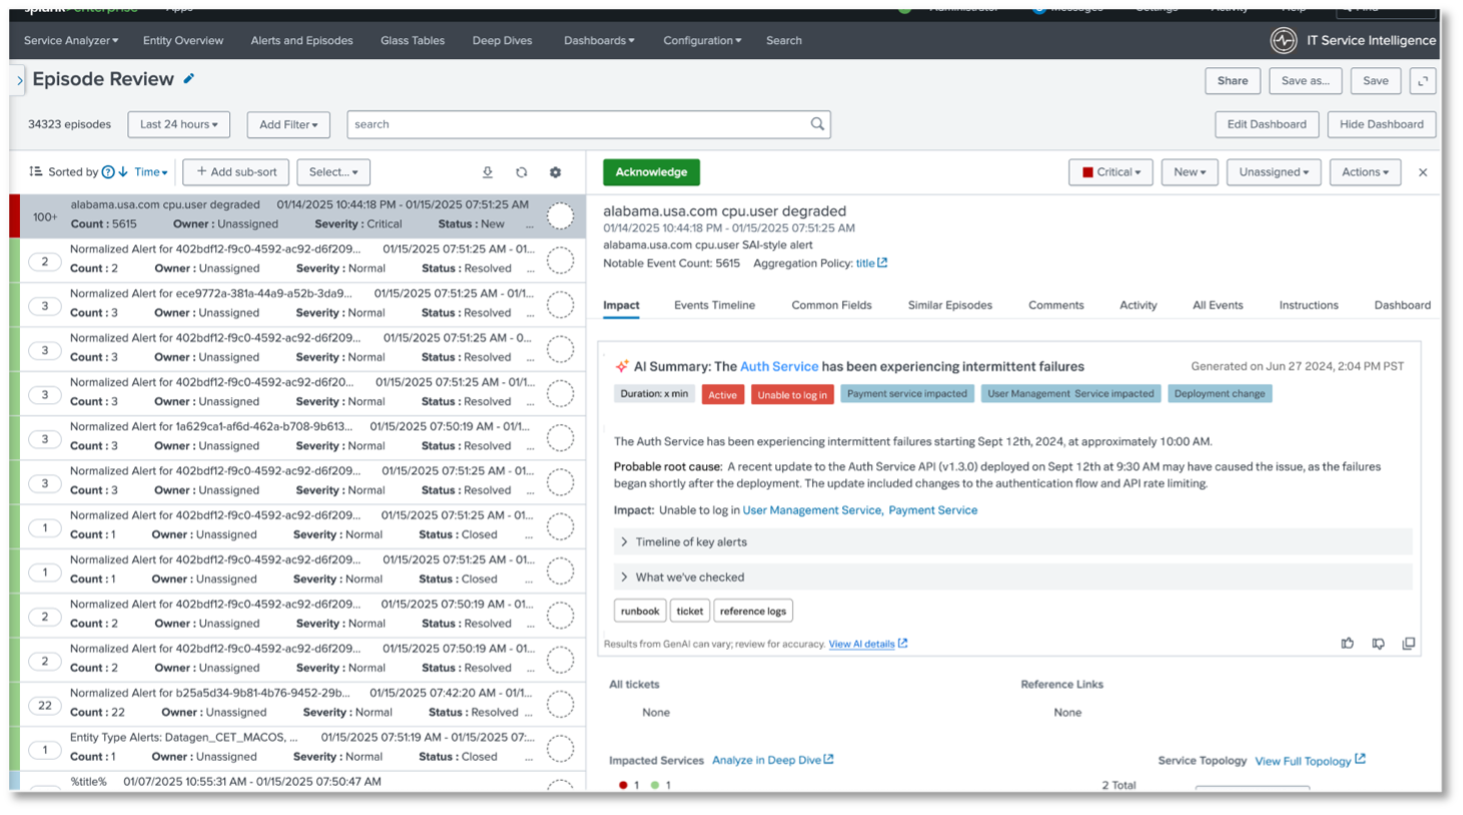Go to Alerts and Episodes
This screenshot has width=1463, height=815.
point(302,40)
